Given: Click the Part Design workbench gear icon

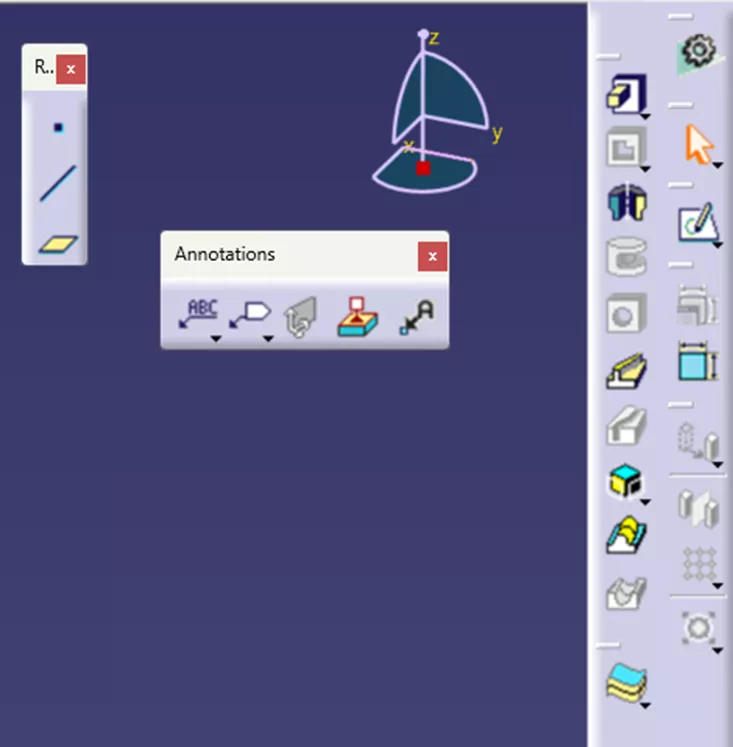Looking at the screenshot, I should [698, 50].
